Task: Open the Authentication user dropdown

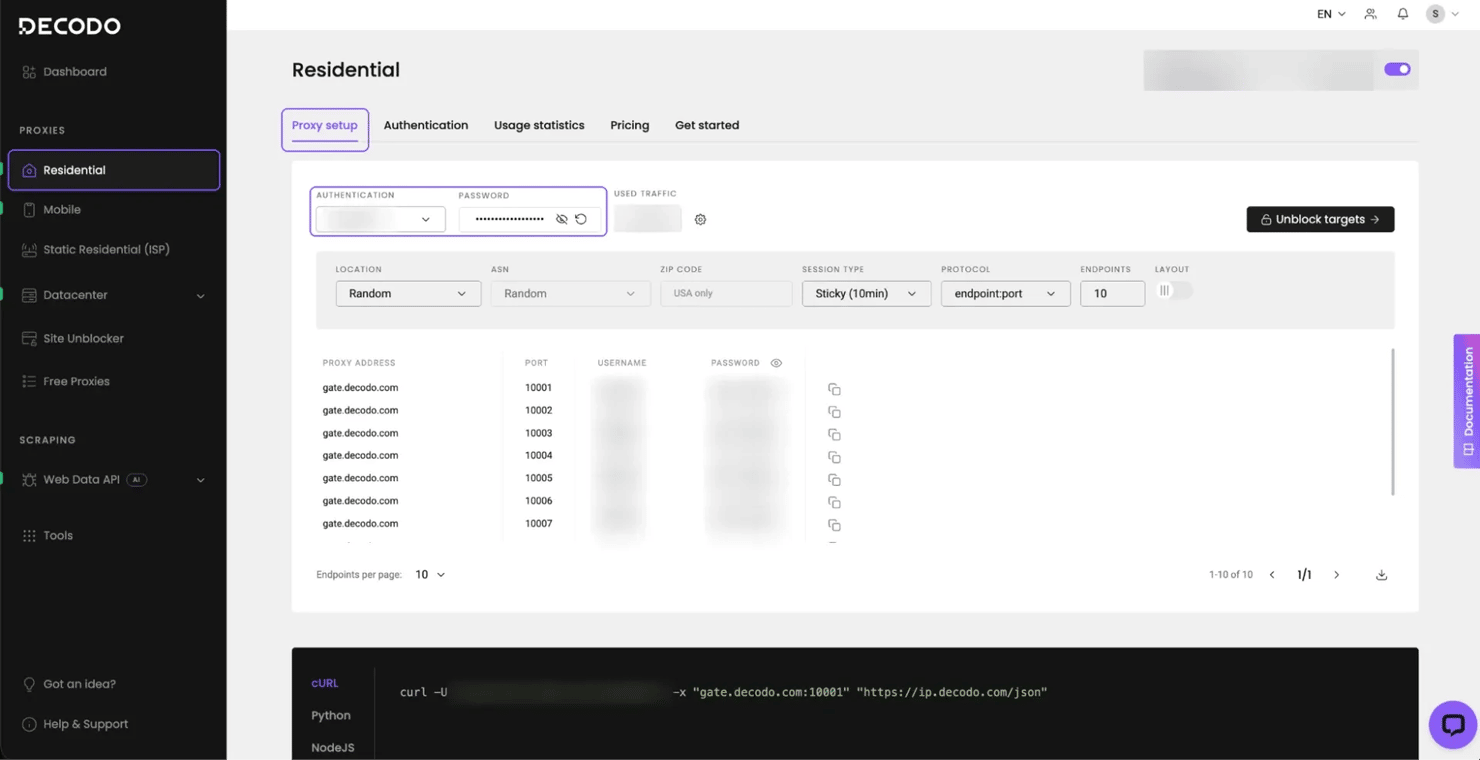Action: [380, 219]
